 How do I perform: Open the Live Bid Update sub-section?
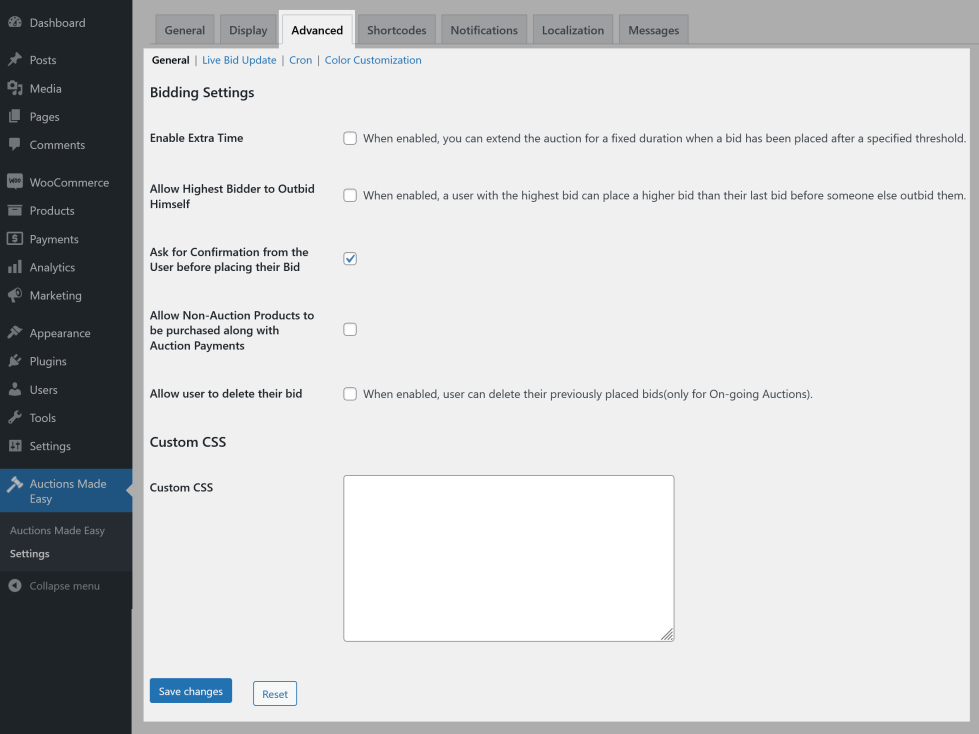point(239,60)
